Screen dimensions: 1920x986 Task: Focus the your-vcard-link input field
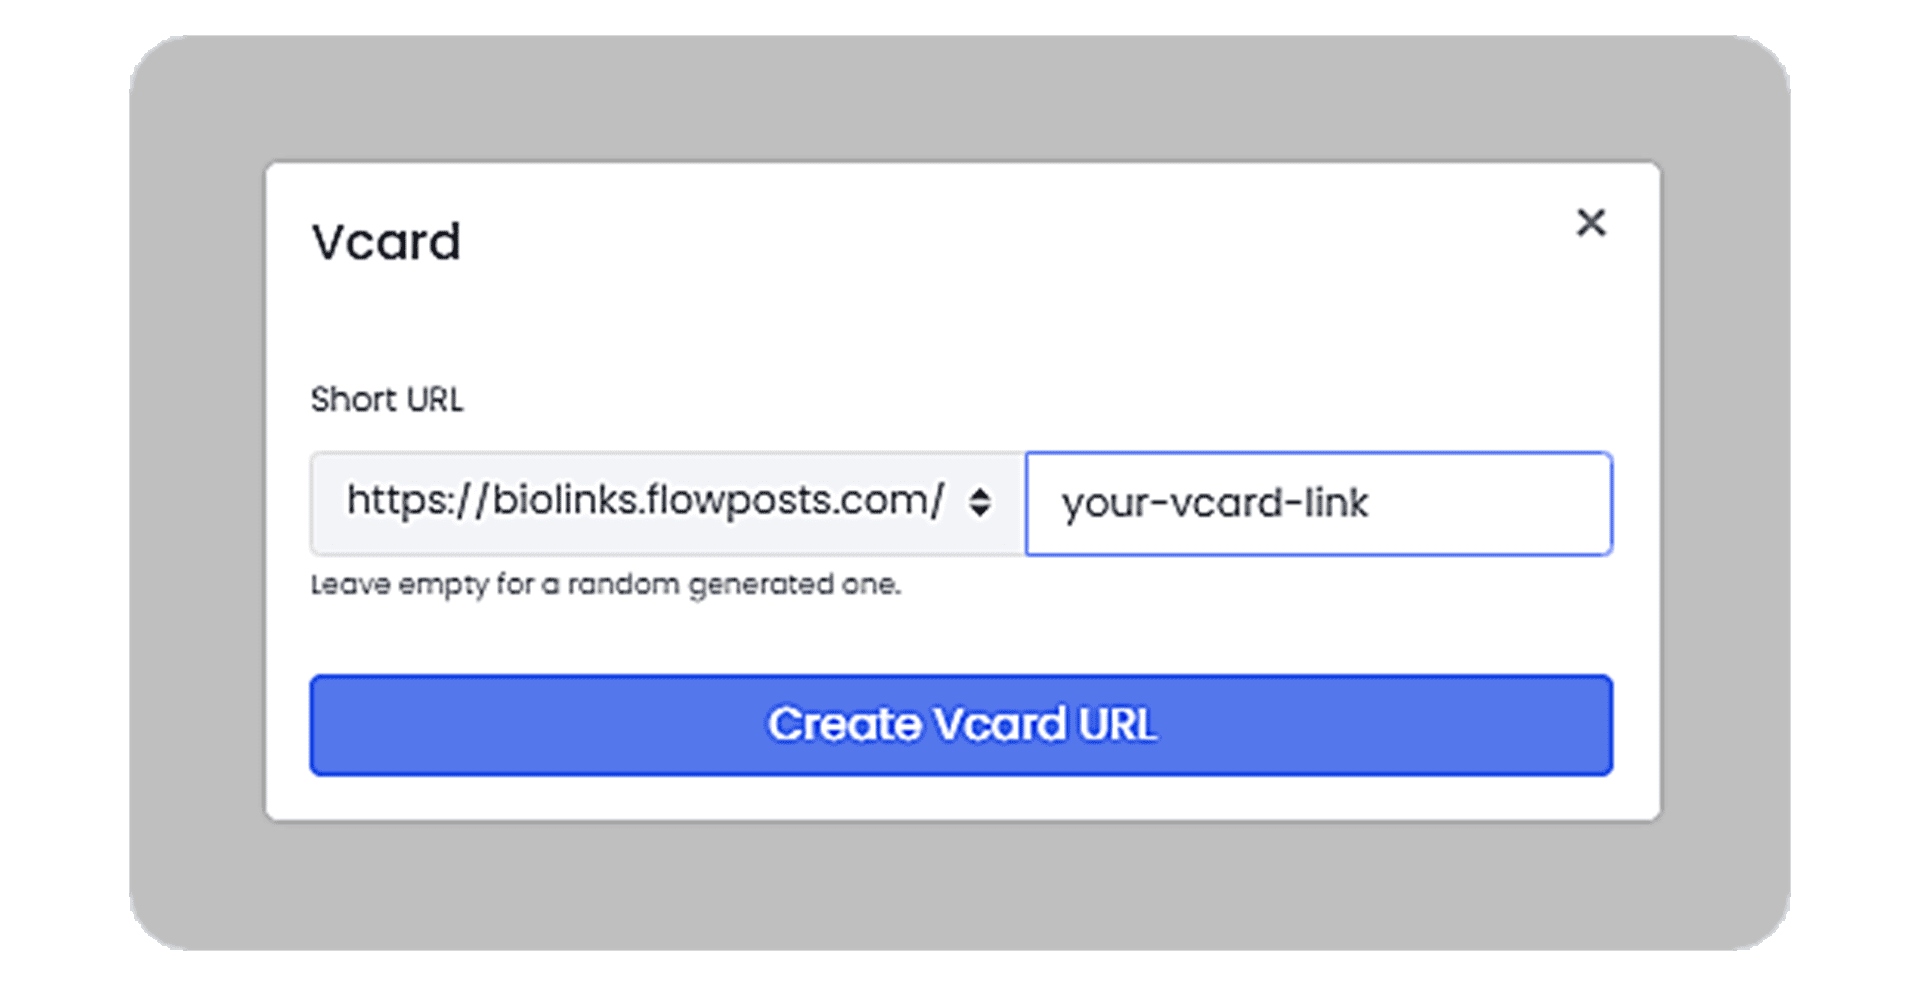[x=1319, y=503]
